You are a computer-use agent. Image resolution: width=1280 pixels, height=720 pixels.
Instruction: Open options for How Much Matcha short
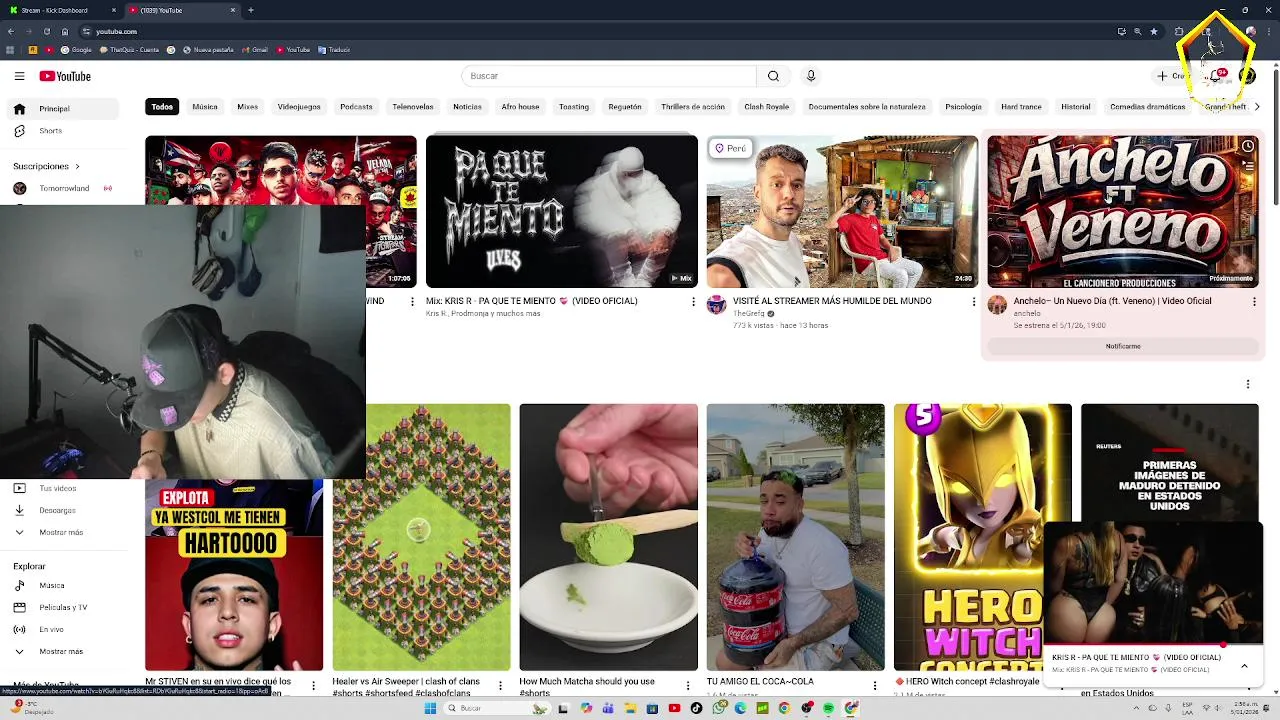click(x=688, y=685)
